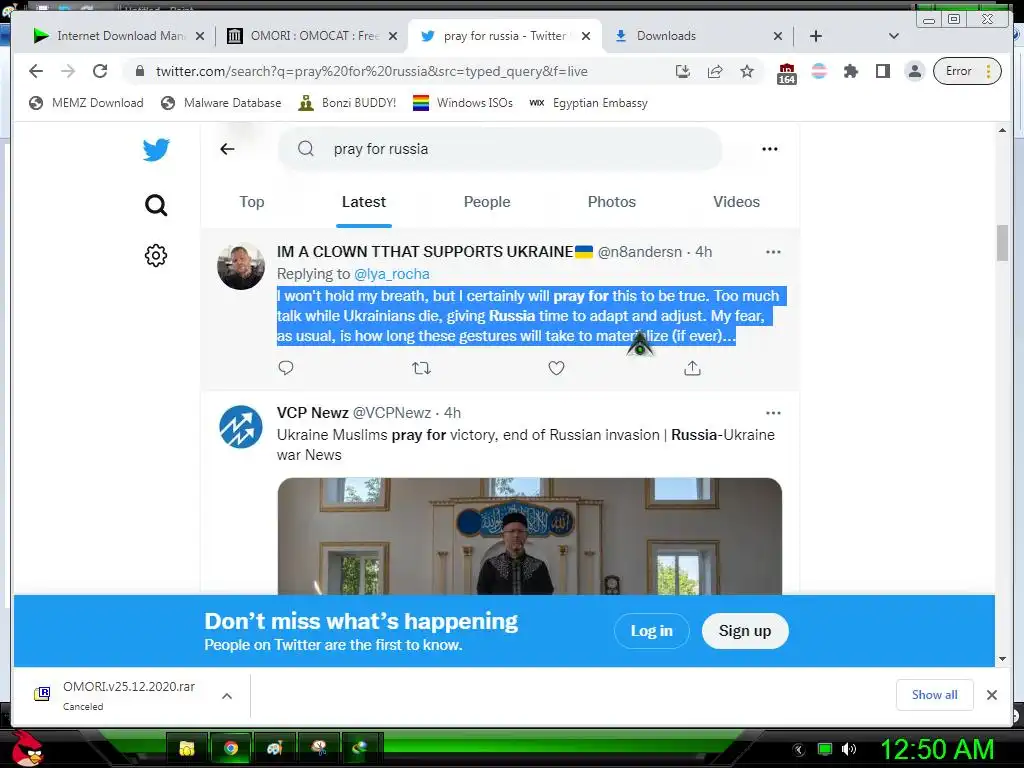Open n8andersn profile avatar
This screenshot has width=1024, height=768.
(241, 266)
